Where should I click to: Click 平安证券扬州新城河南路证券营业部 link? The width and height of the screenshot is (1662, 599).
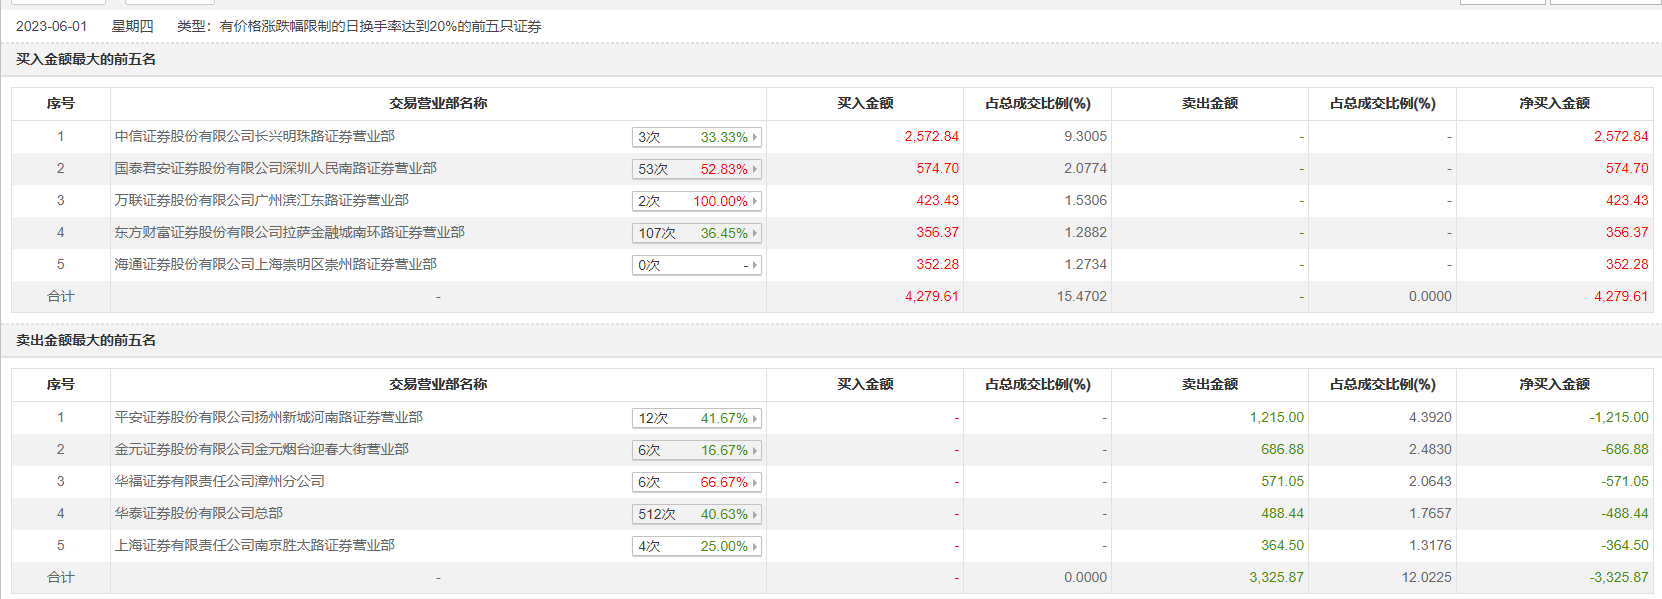[268, 417]
